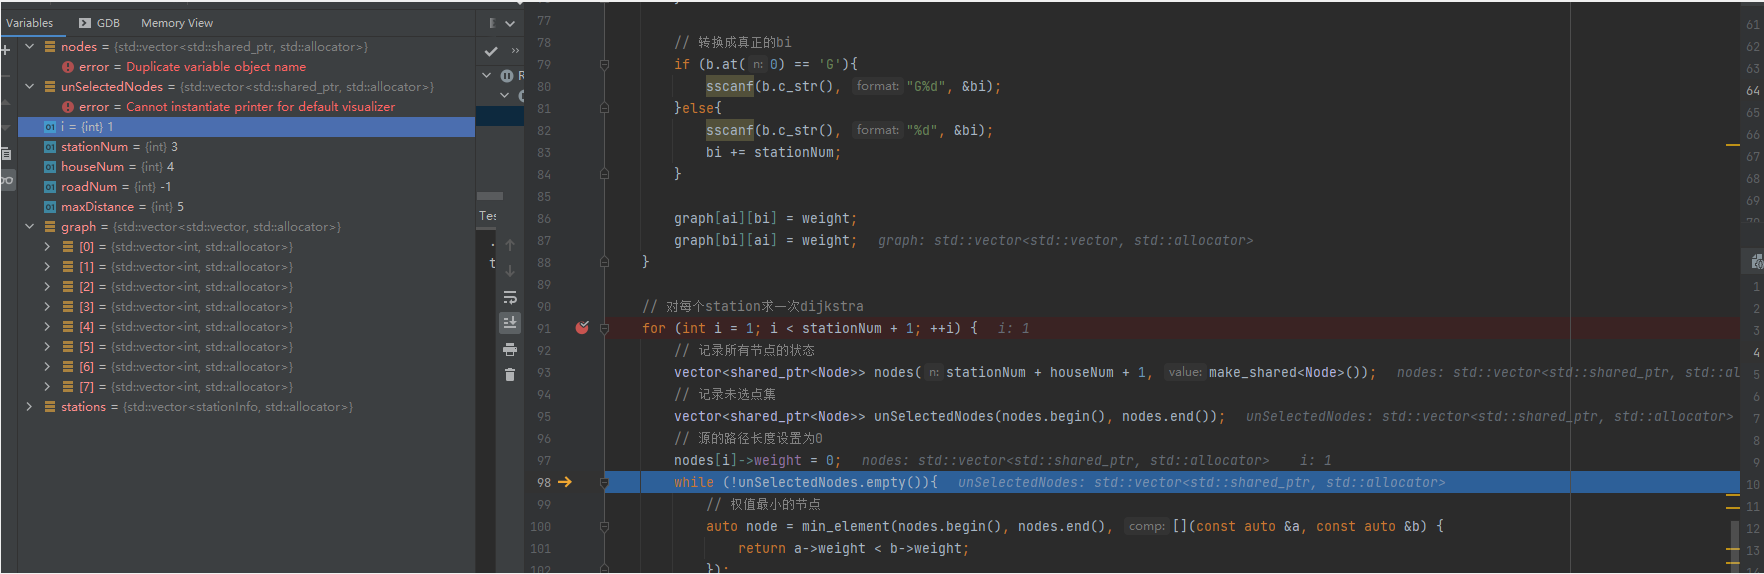Image resolution: width=1764 pixels, height=574 pixels.
Task: Clear console with trash icon
Action: [x=510, y=375]
